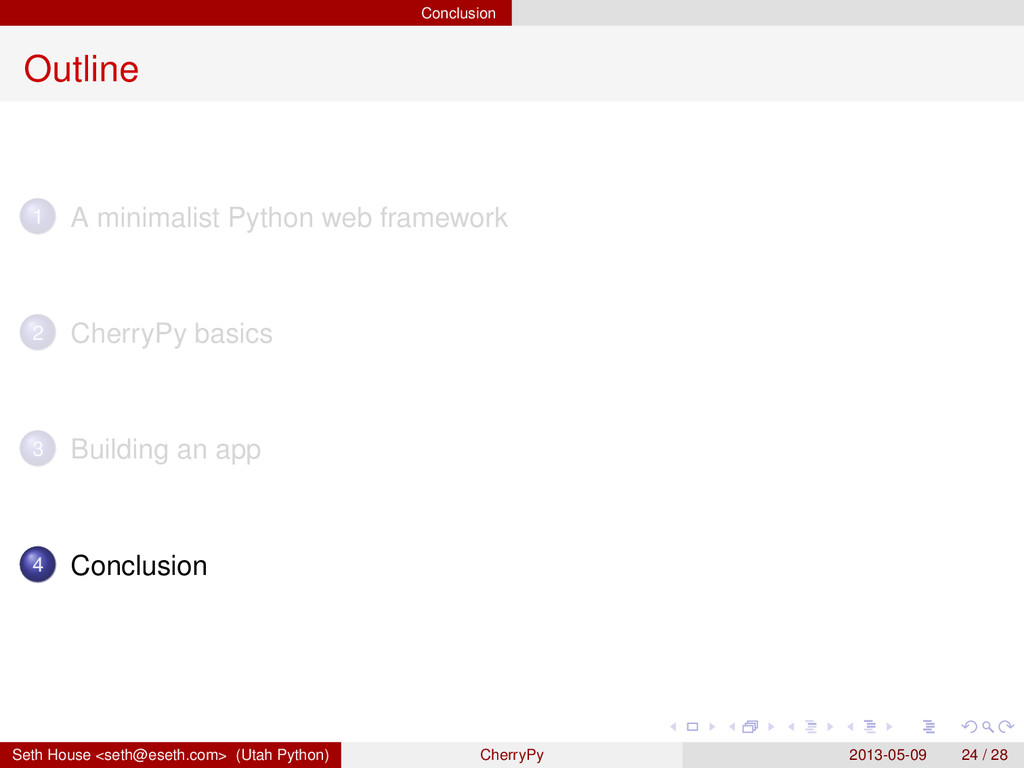
Task: Click the previous subsection arrow in the navigation bar
Action: click(791, 727)
